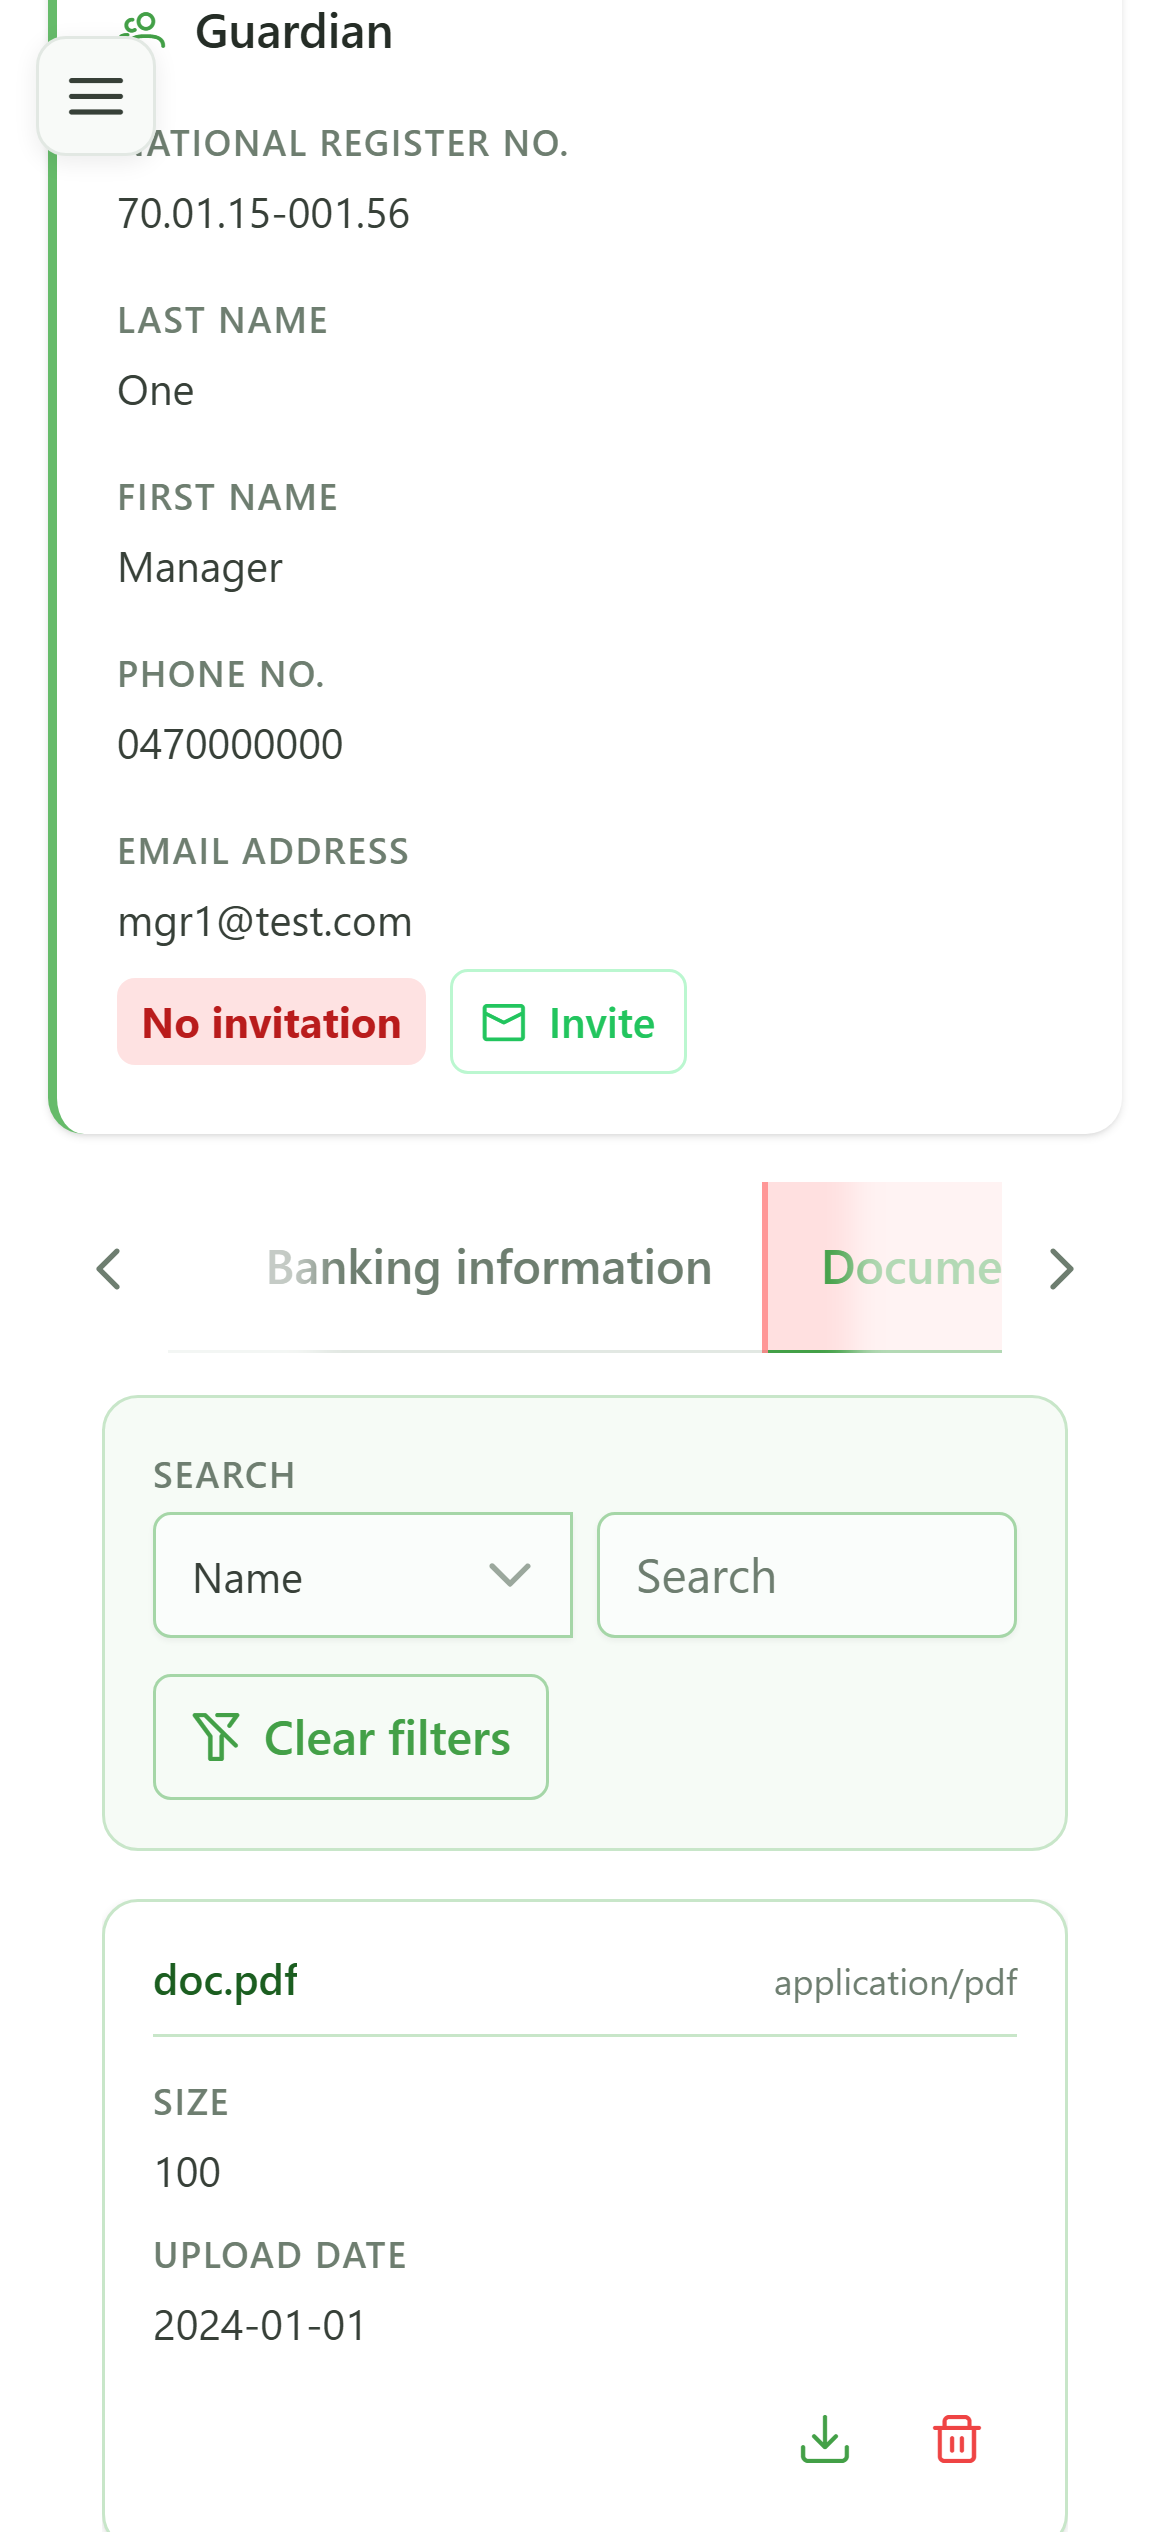Expand dropdown via its chevron arrow

[x=510, y=1576]
